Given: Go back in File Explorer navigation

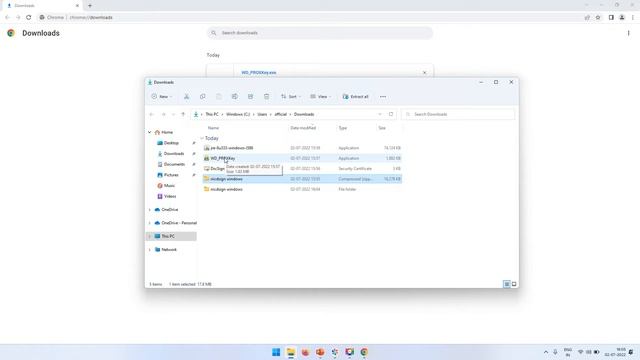Looking at the screenshot, I should (152, 114).
